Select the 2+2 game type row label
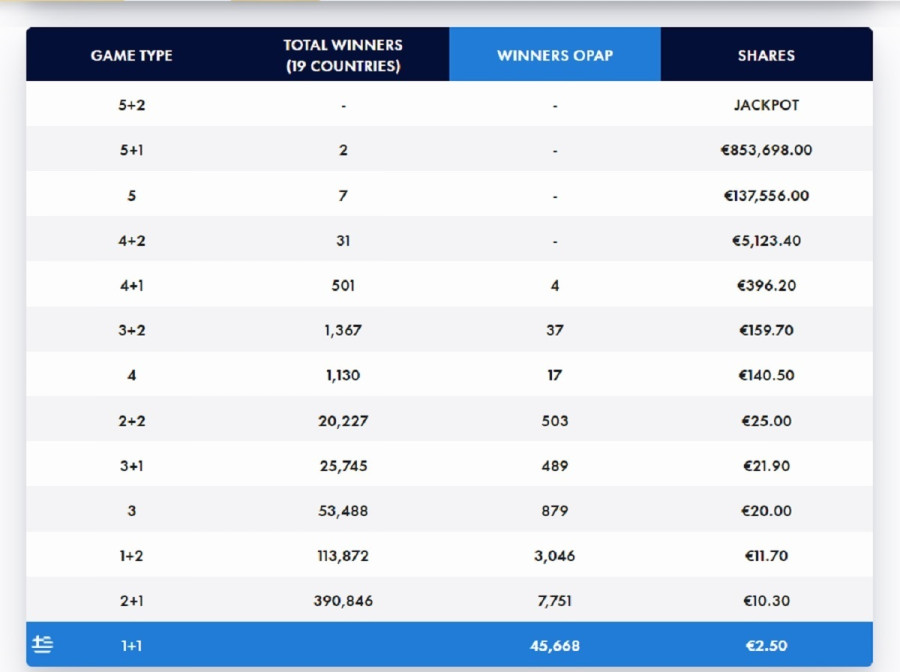This screenshot has width=900, height=672. [x=132, y=421]
